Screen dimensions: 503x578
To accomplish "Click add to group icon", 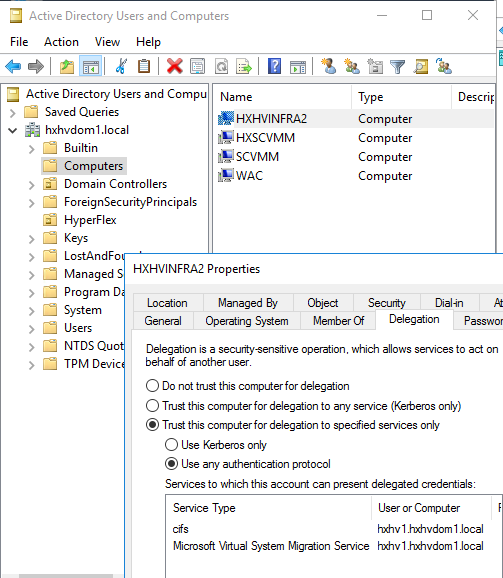I will coord(444,66).
